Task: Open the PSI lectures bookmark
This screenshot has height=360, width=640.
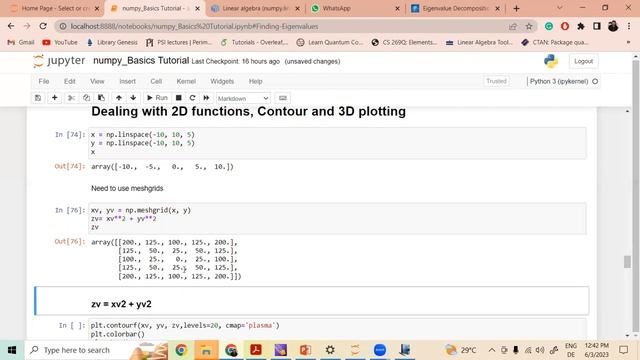Action: tap(179, 42)
